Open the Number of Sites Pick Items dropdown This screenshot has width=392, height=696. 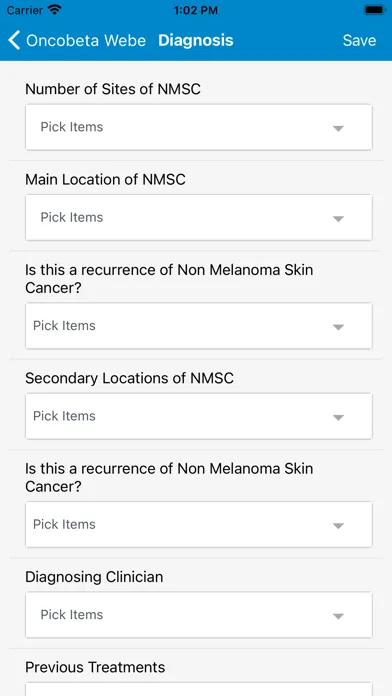click(x=198, y=127)
